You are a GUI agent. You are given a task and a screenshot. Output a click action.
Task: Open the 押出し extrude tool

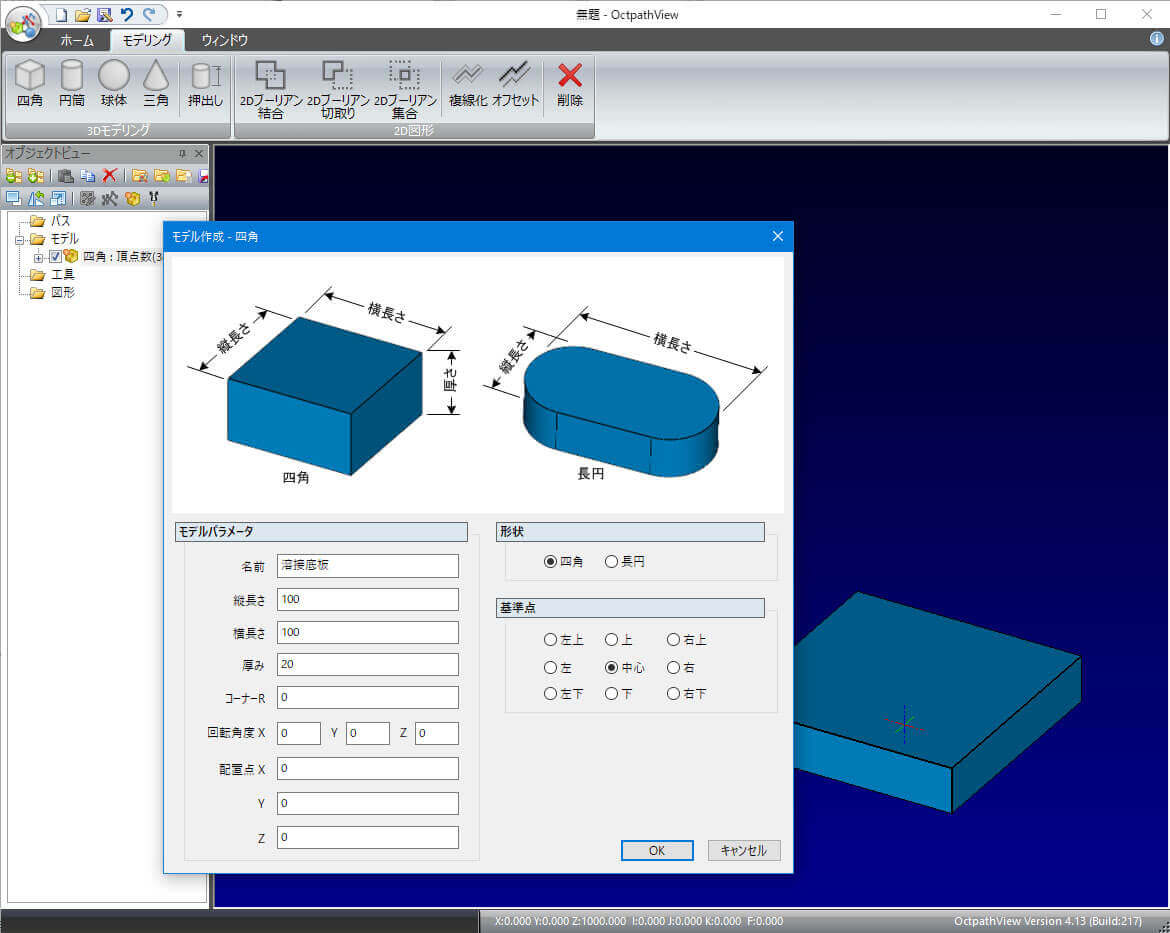[x=205, y=83]
